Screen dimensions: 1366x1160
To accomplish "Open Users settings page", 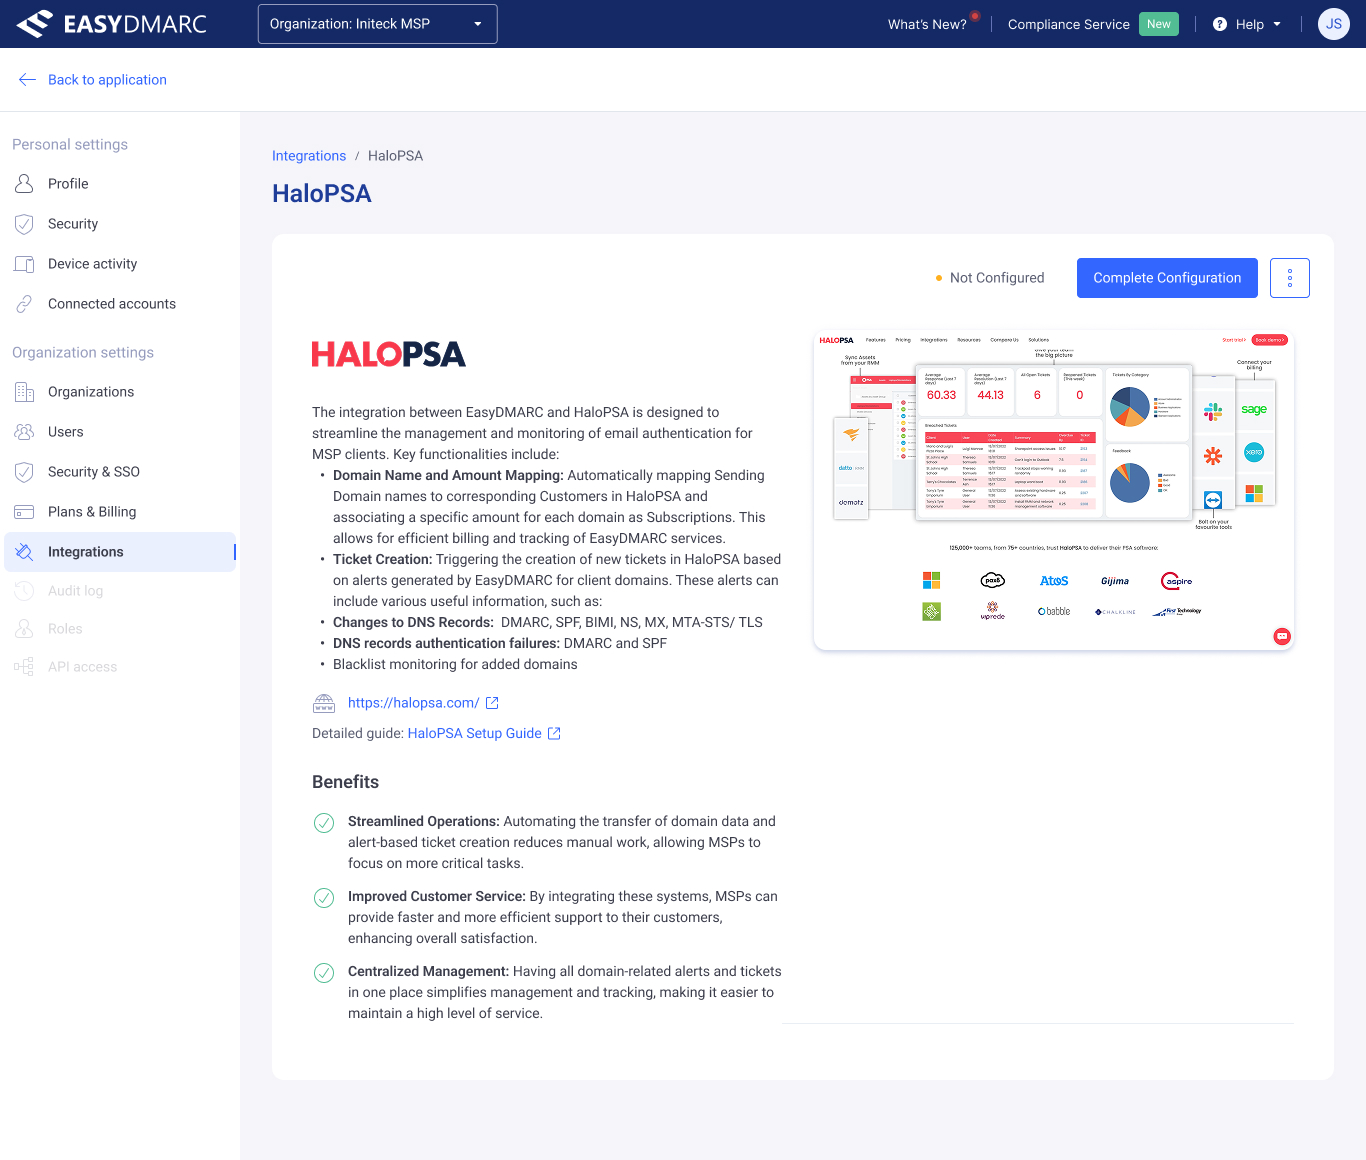I will [x=66, y=432].
